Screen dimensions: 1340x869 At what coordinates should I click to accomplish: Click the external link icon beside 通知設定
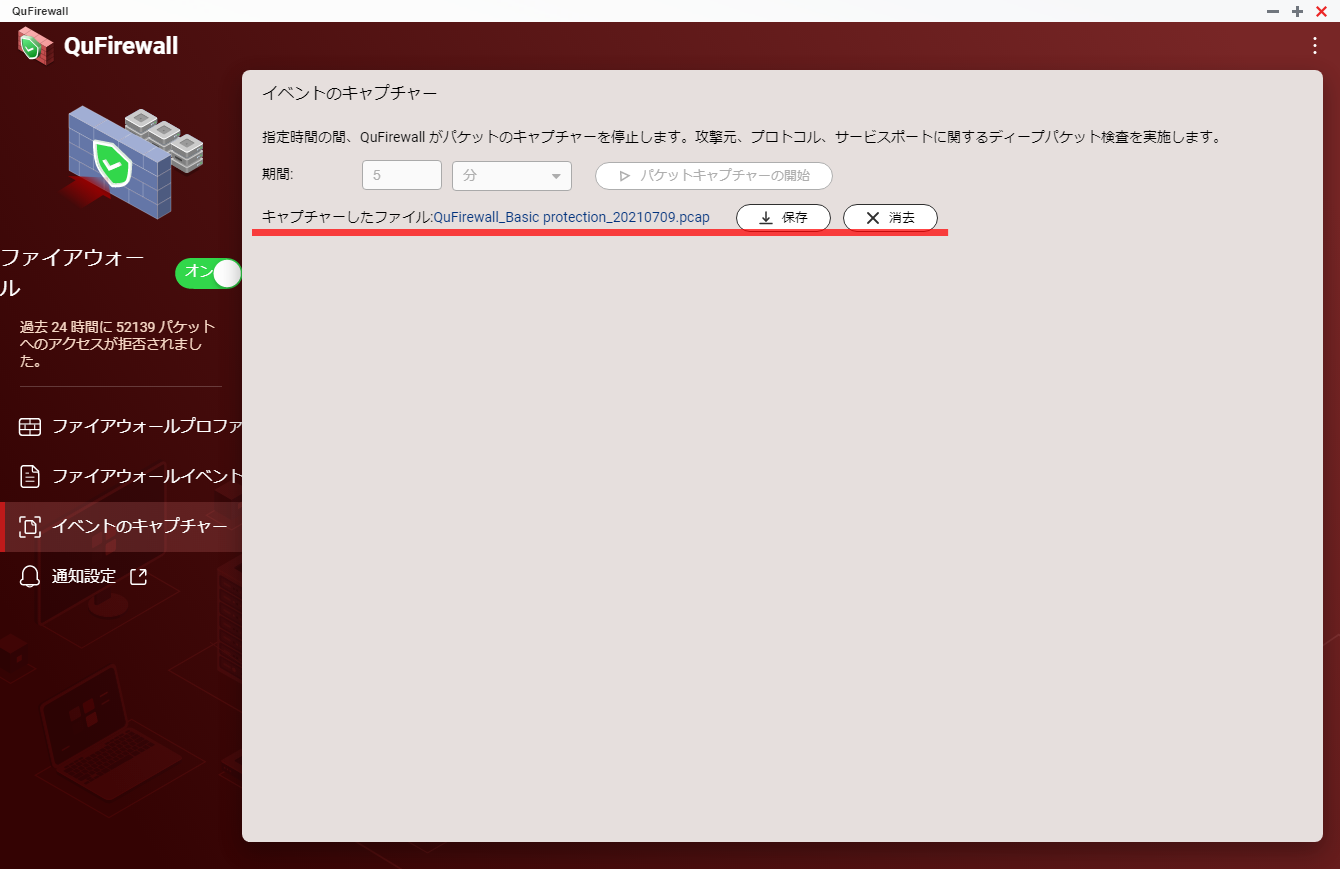point(139,576)
